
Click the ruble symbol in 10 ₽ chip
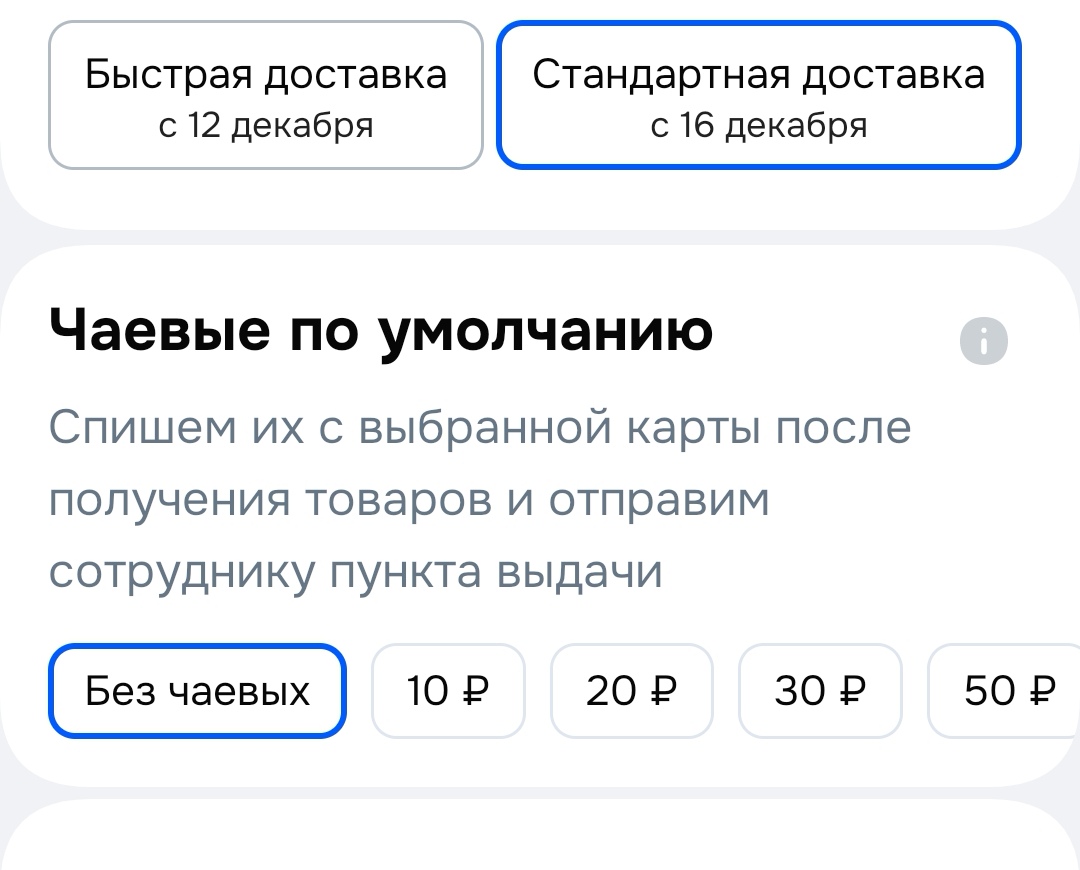477,691
